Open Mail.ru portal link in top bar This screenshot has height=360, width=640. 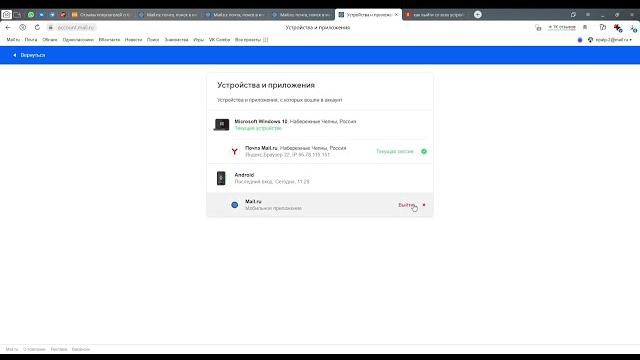pyautogui.click(x=13, y=40)
